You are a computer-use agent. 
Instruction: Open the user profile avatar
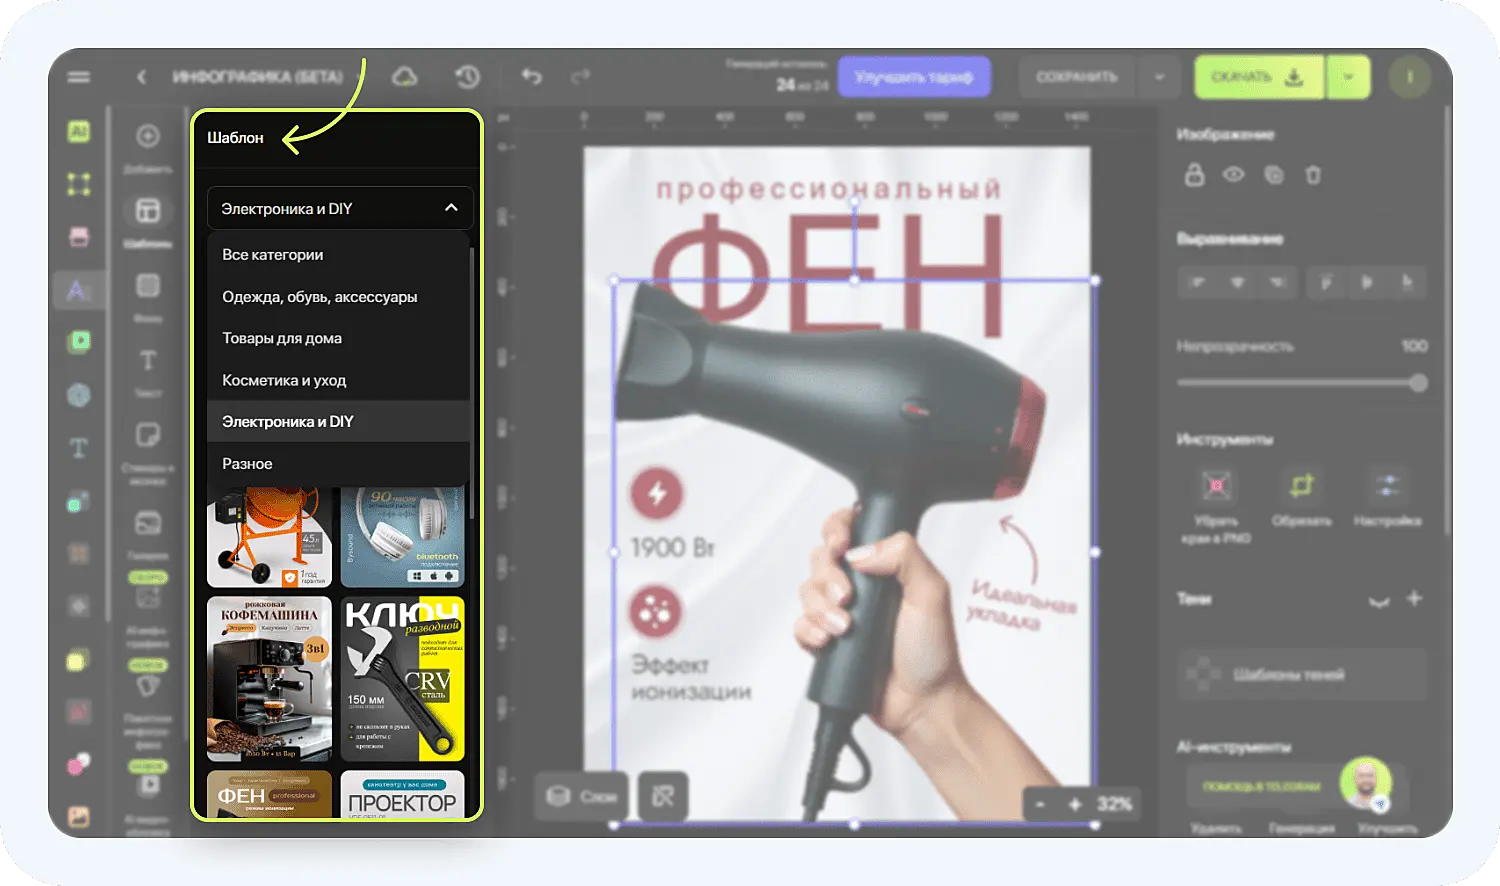[x=1410, y=77]
